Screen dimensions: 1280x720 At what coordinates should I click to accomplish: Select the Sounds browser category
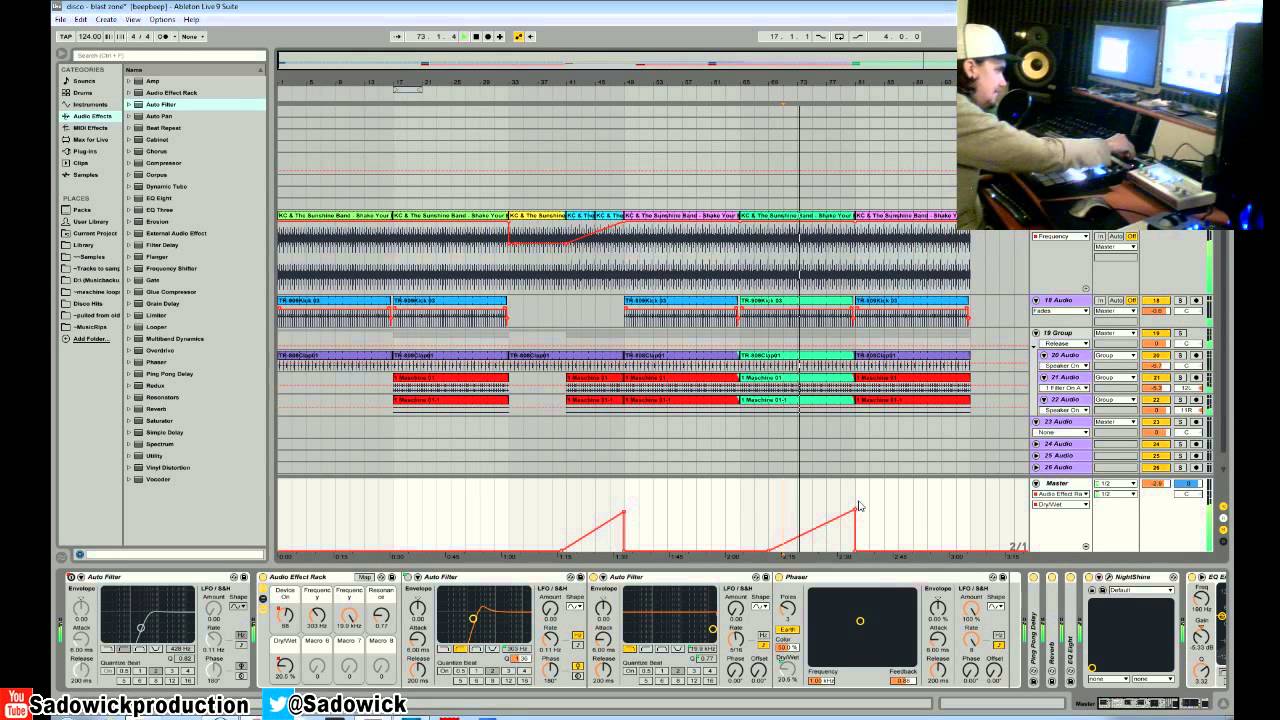click(84, 81)
